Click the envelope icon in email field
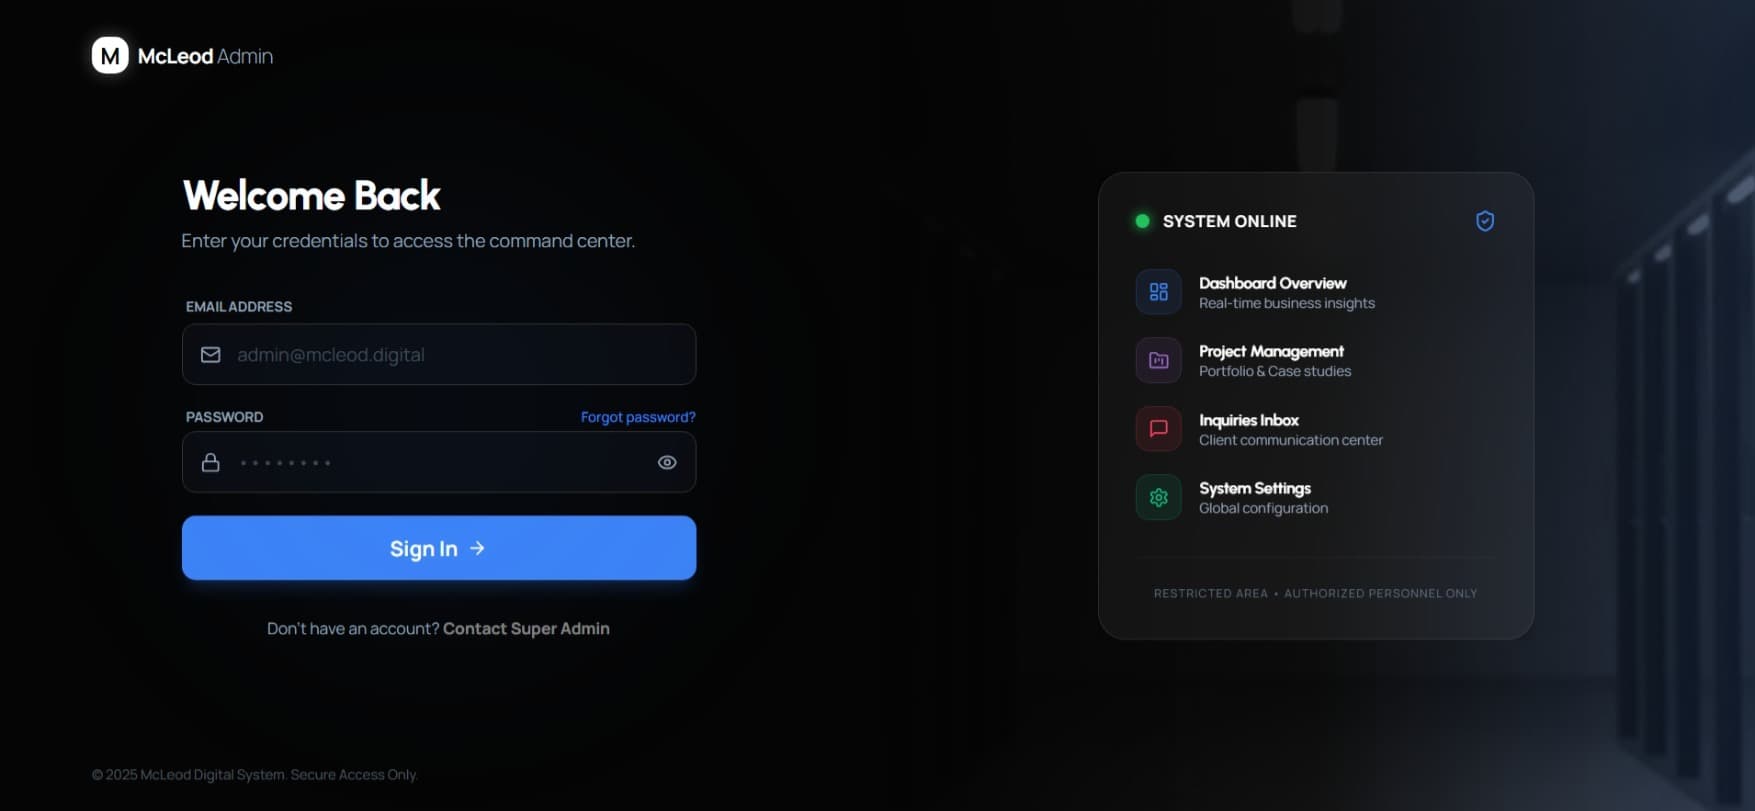This screenshot has width=1755, height=811. coord(211,355)
